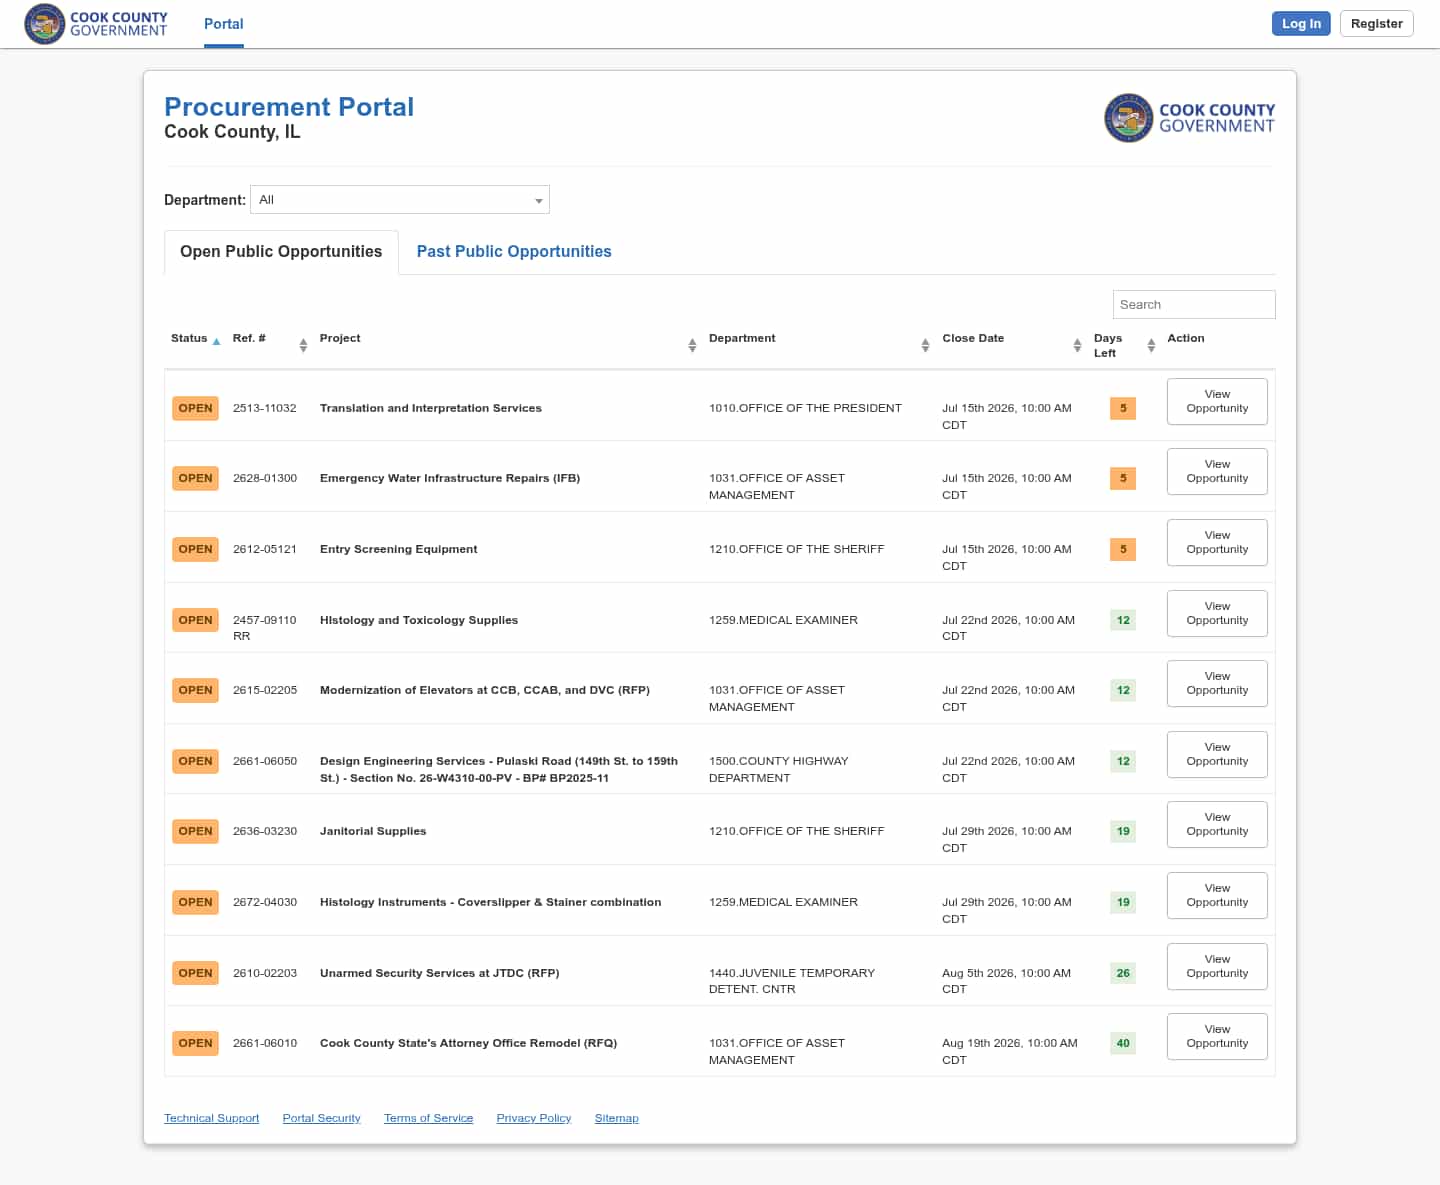Sort by Project column arrows

pyautogui.click(x=692, y=345)
